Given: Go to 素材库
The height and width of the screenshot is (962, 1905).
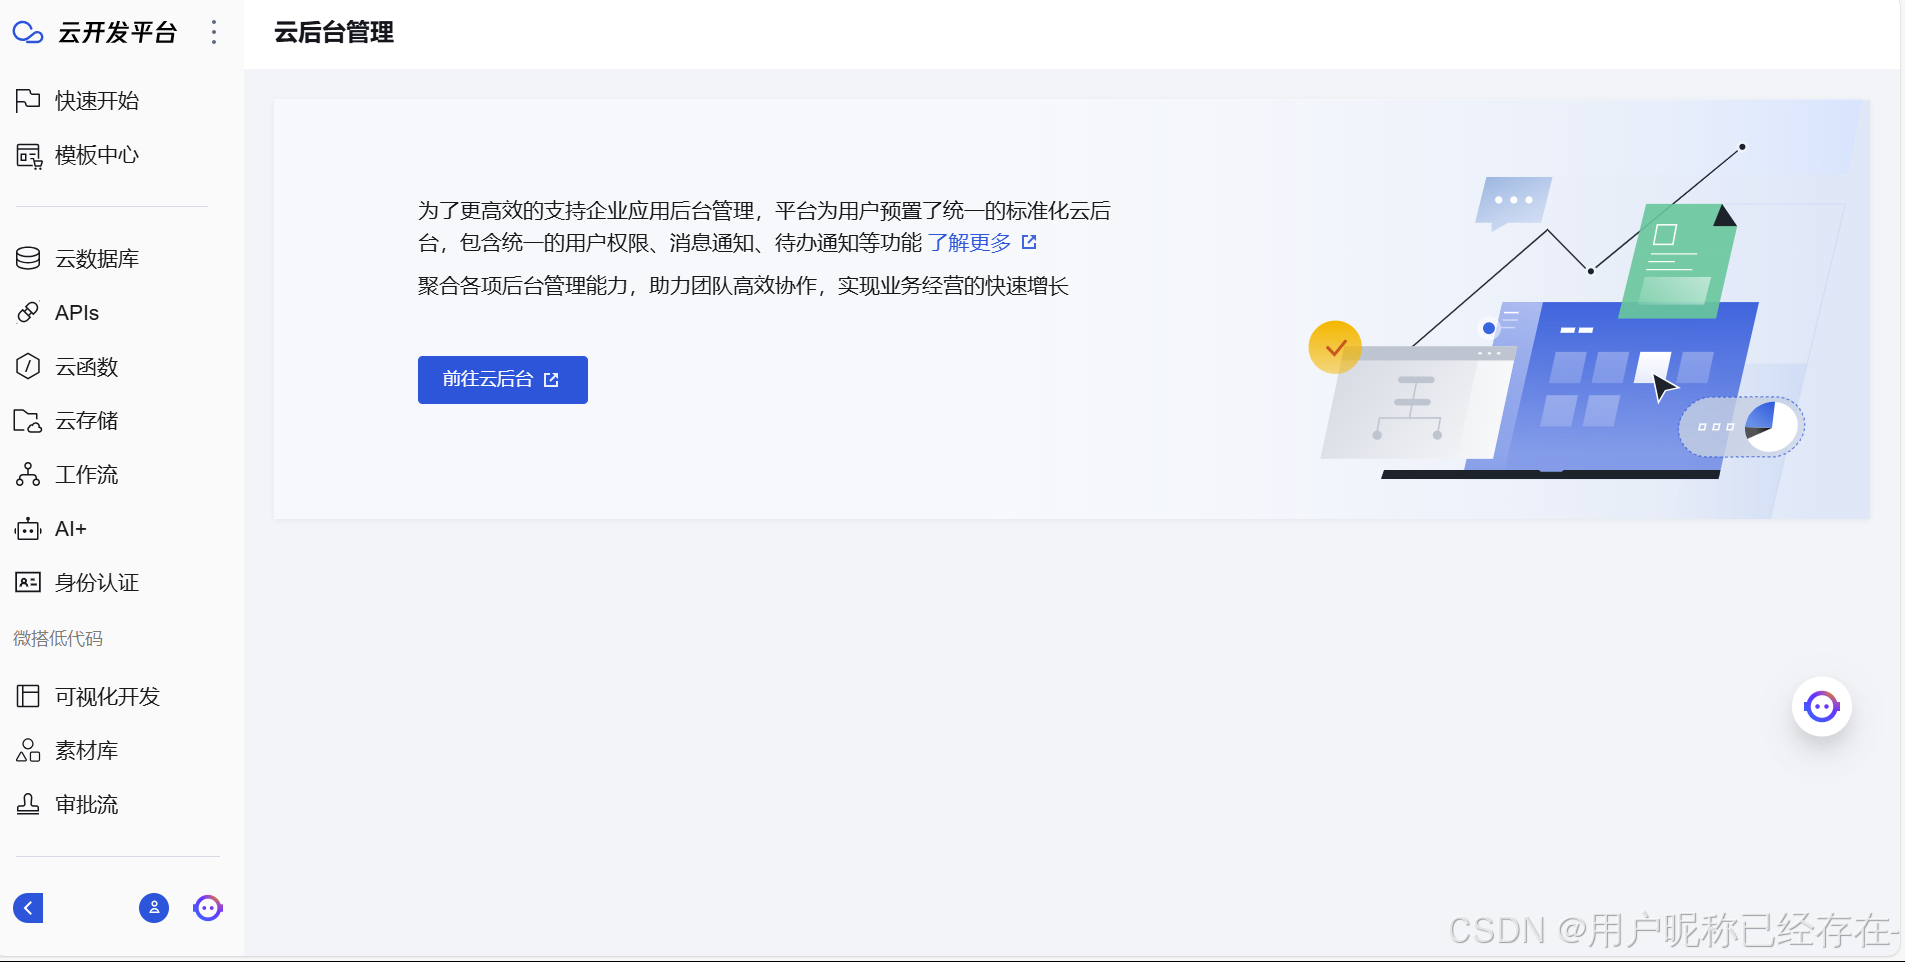Looking at the screenshot, I should pos(87,750).
